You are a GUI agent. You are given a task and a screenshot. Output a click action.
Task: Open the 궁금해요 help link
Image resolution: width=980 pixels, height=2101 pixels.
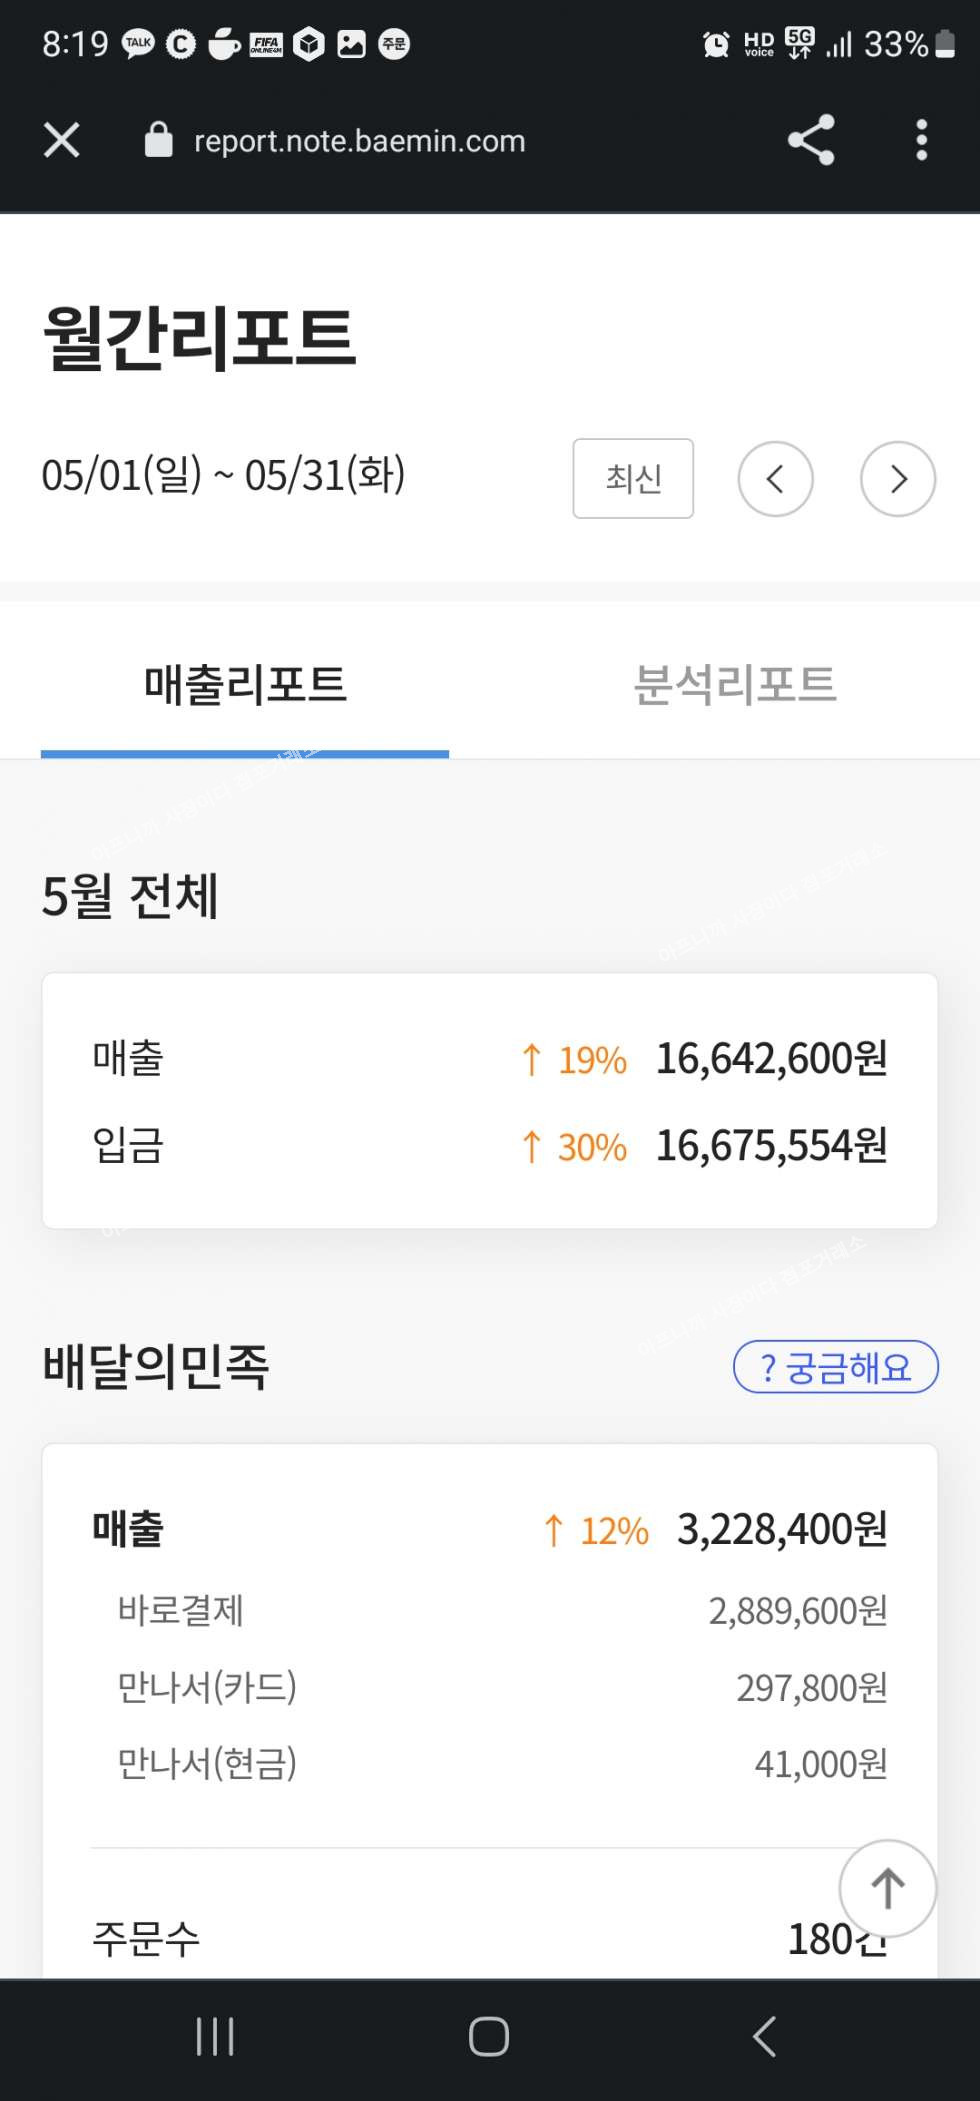coord(835,1367)
